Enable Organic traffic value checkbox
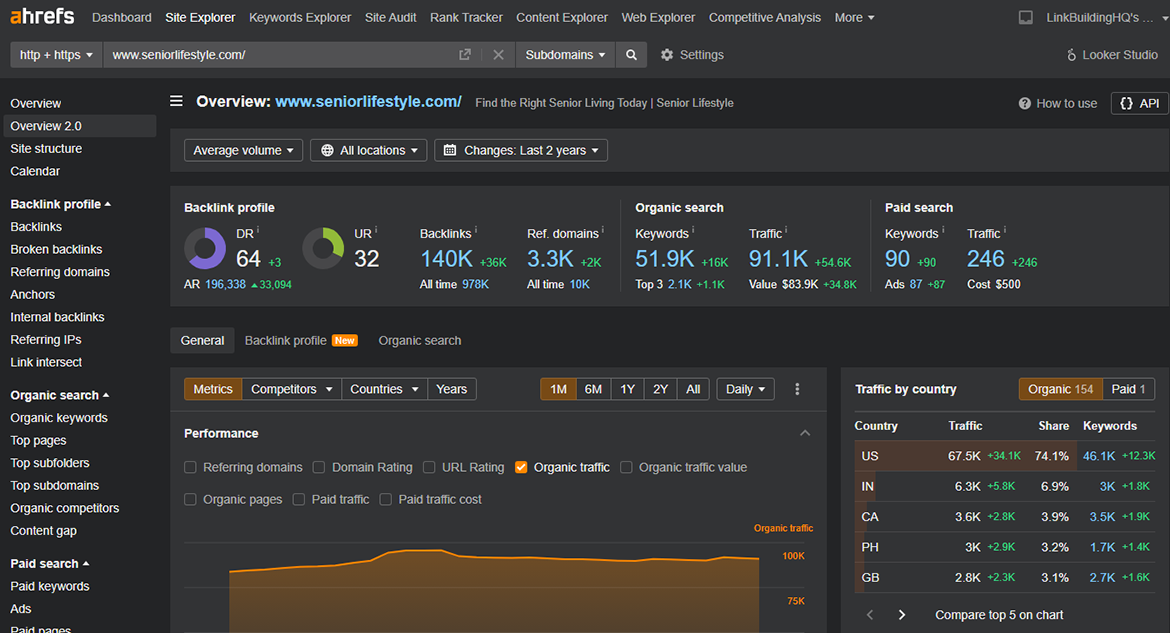Screen dimensions: 1170x633 pos(626,467)
